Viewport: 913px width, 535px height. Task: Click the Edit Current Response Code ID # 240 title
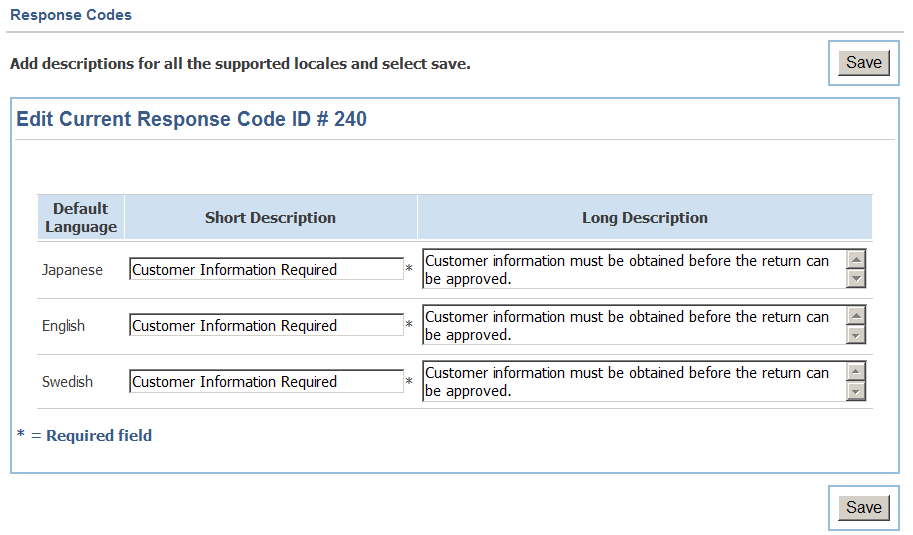coord(192,119)
